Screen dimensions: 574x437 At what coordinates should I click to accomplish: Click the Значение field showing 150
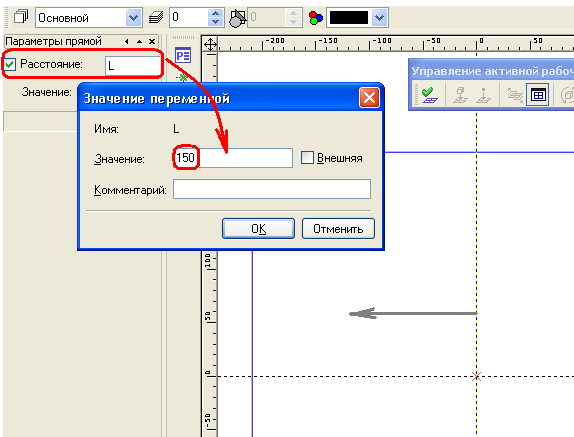233,158
